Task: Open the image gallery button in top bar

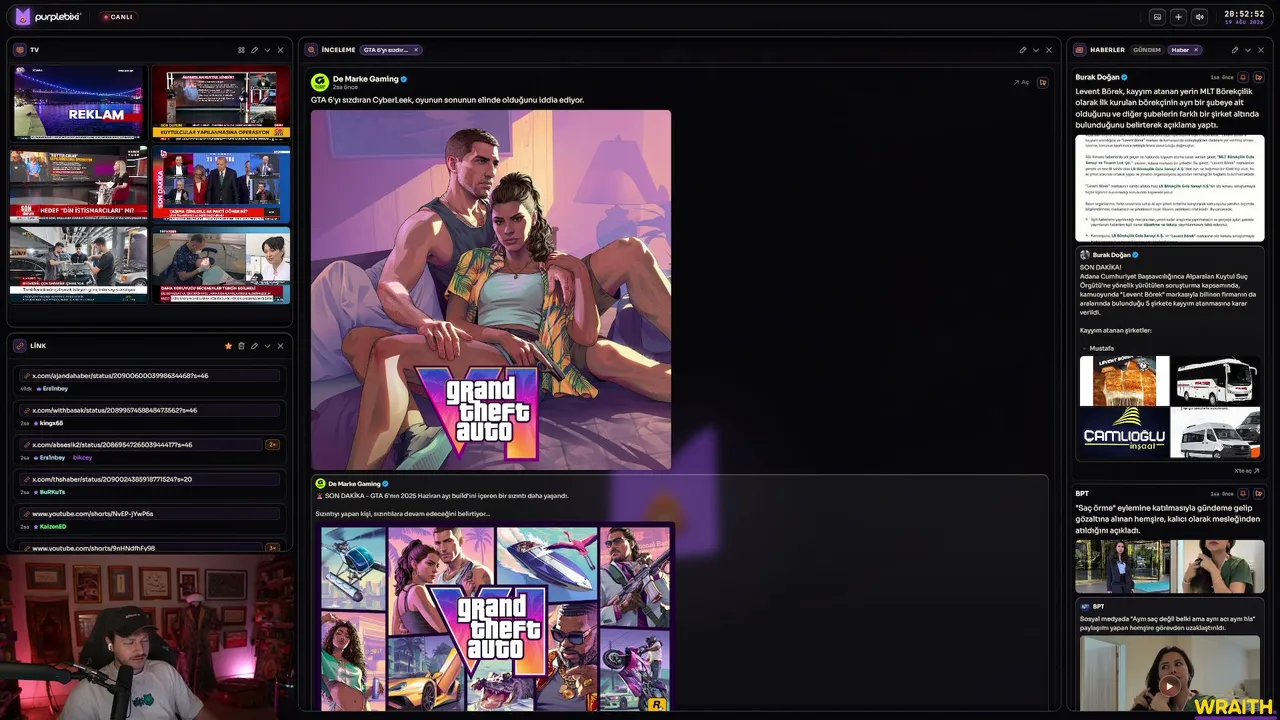Action: pyautogui.click(x=1157, y=17)
